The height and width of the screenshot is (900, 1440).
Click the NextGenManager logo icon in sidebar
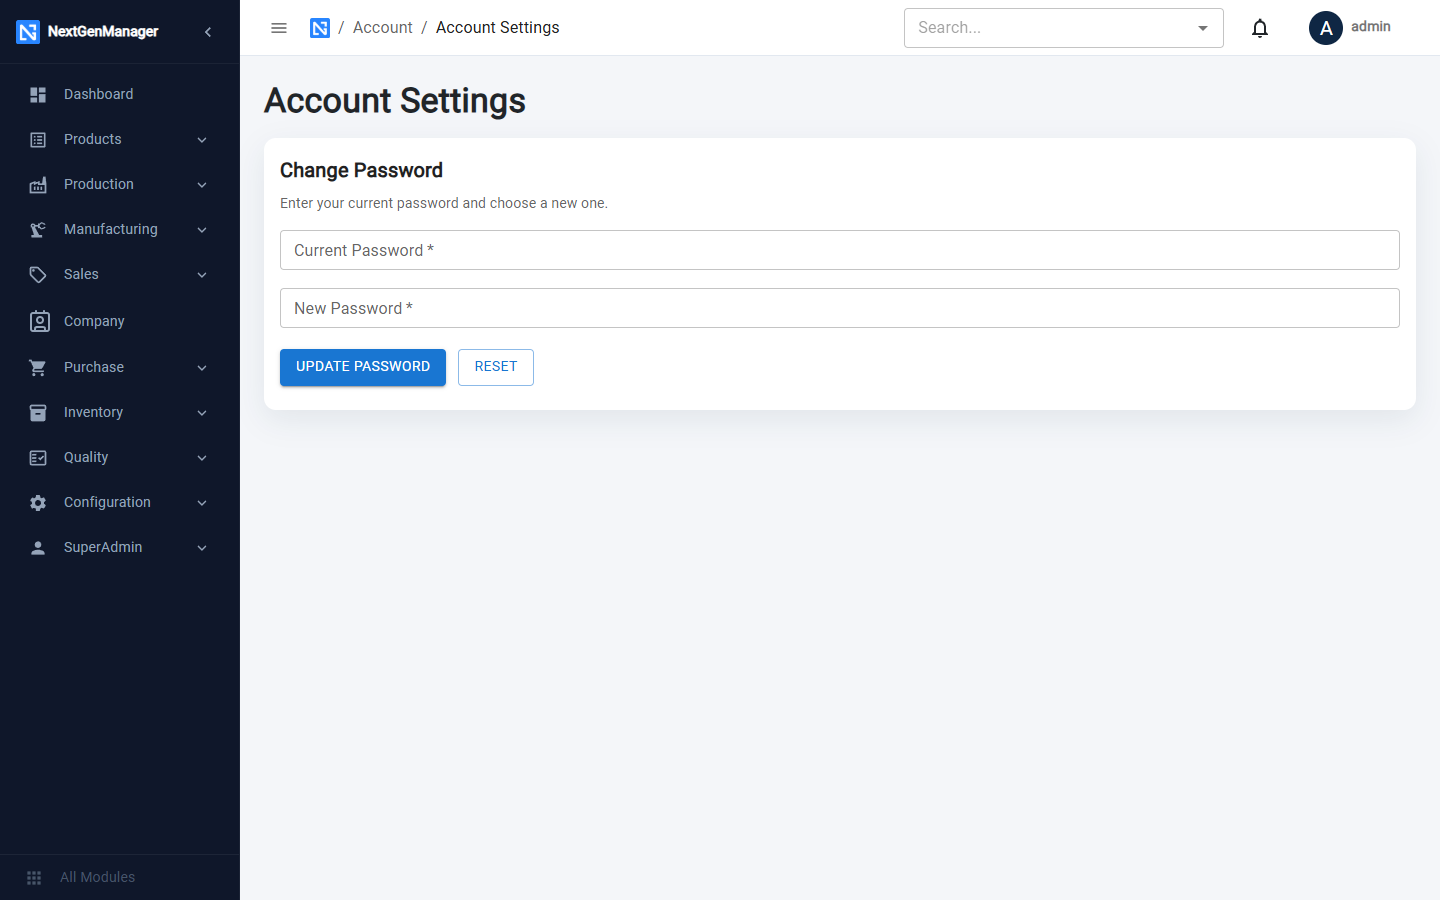[x=28, y=32]
